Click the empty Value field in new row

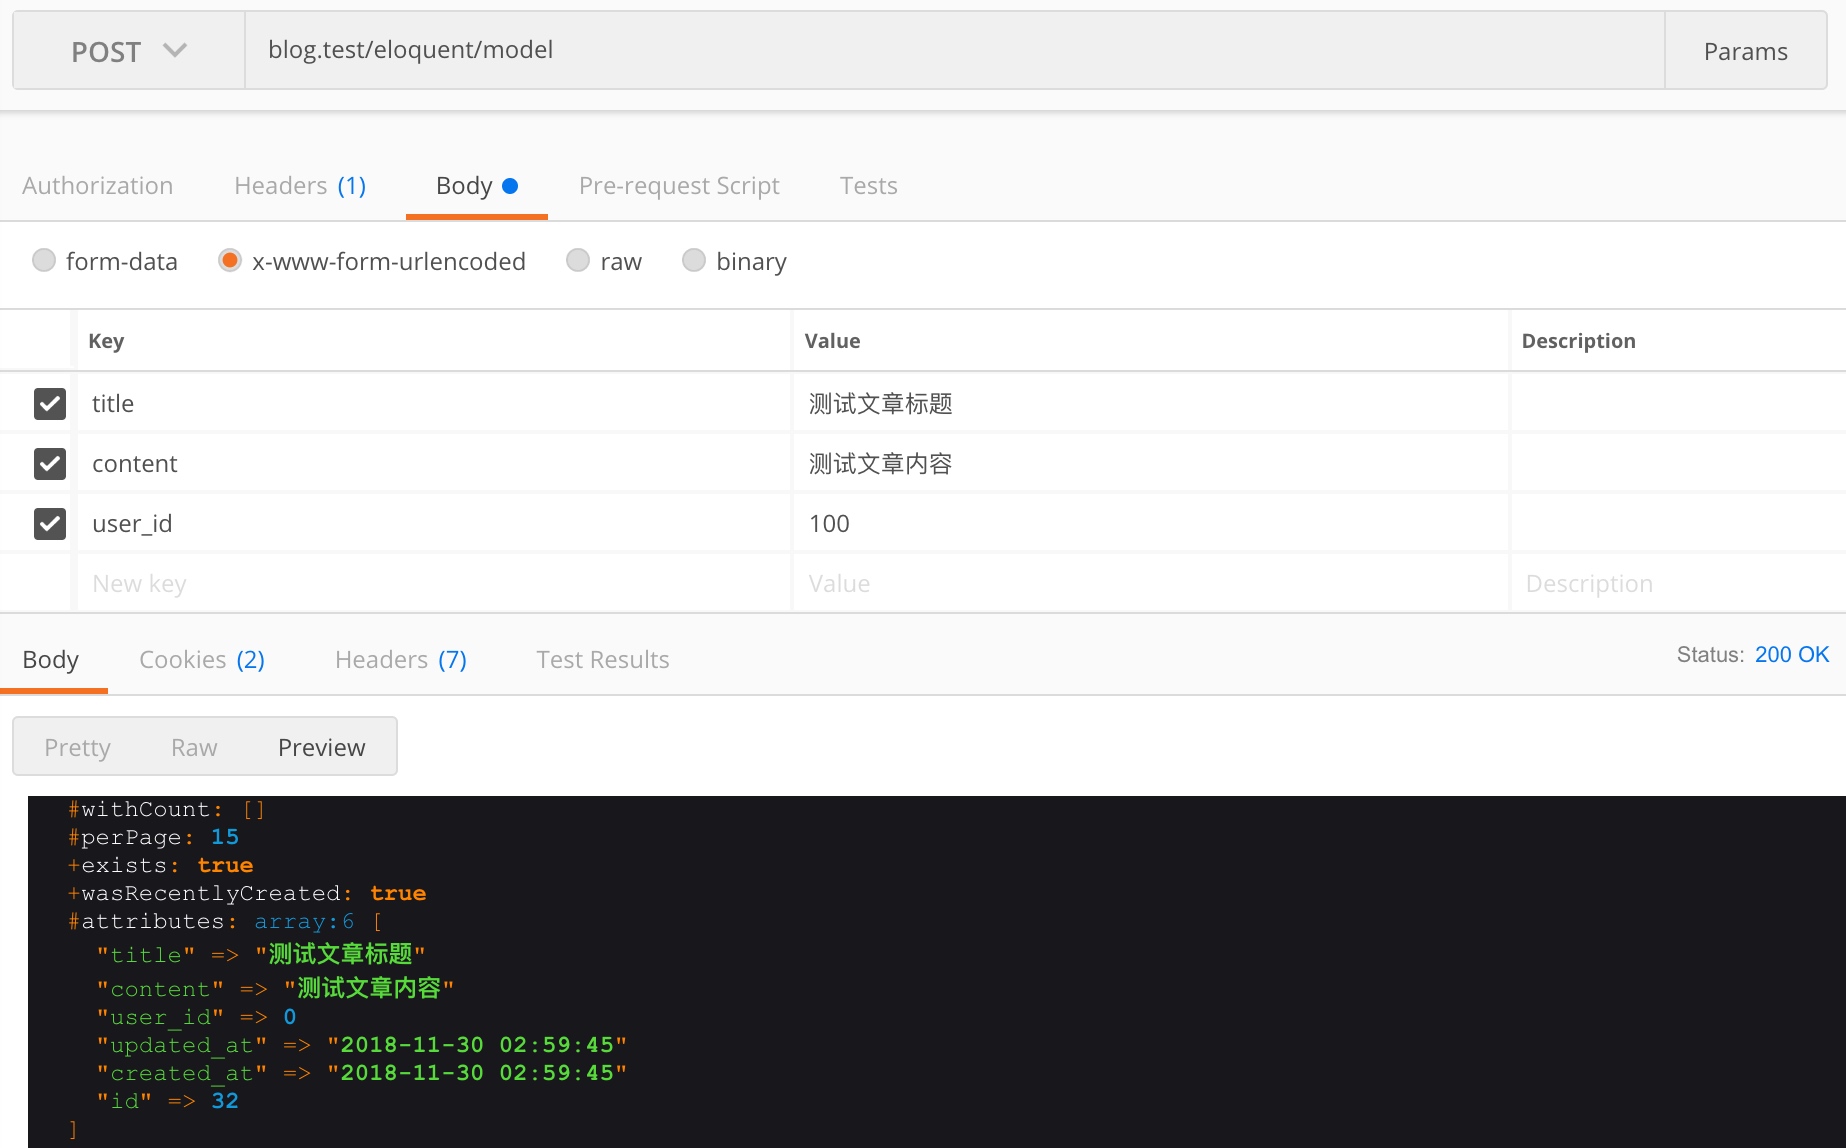1151,584
